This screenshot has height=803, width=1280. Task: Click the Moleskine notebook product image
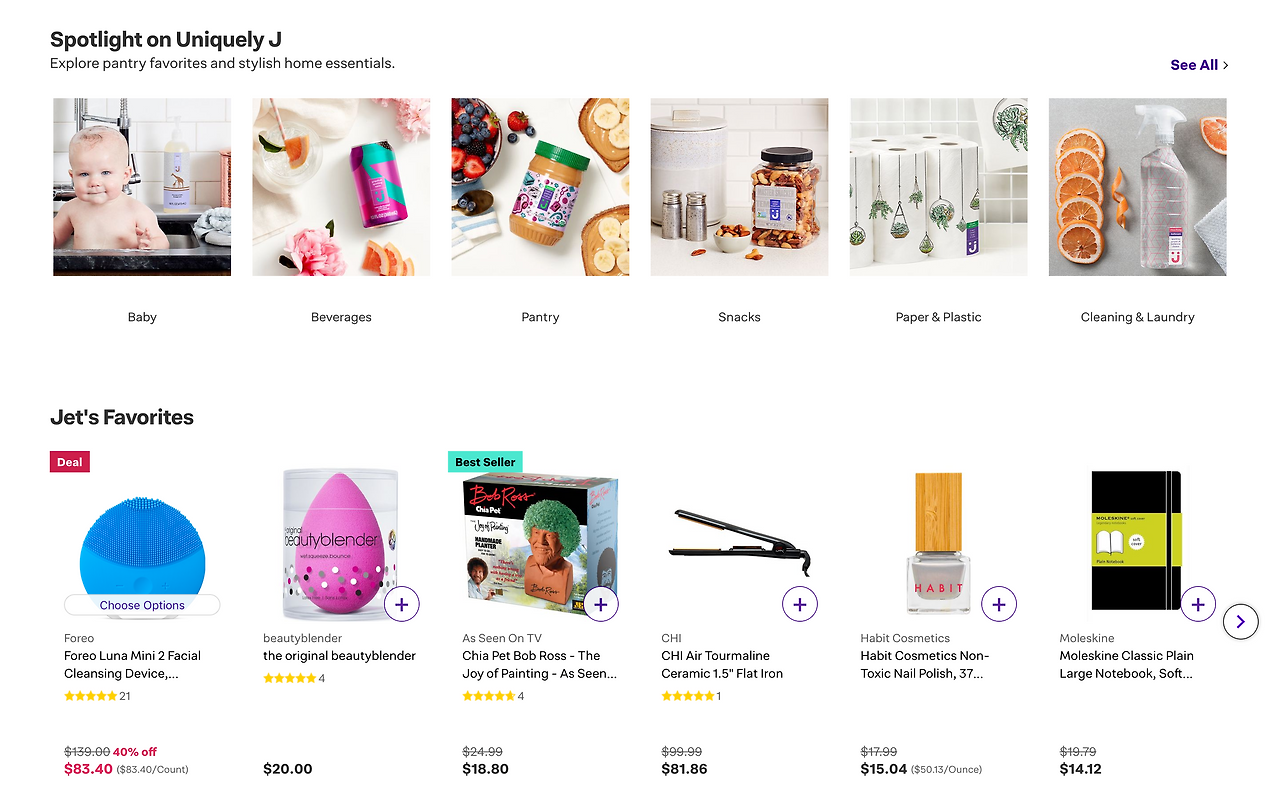pos(1136,540)
